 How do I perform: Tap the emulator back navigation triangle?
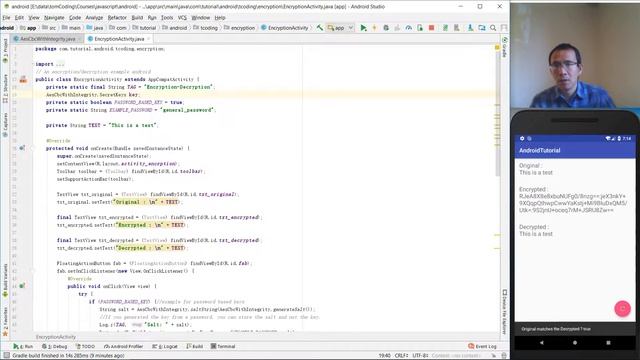tap(542, 343)
